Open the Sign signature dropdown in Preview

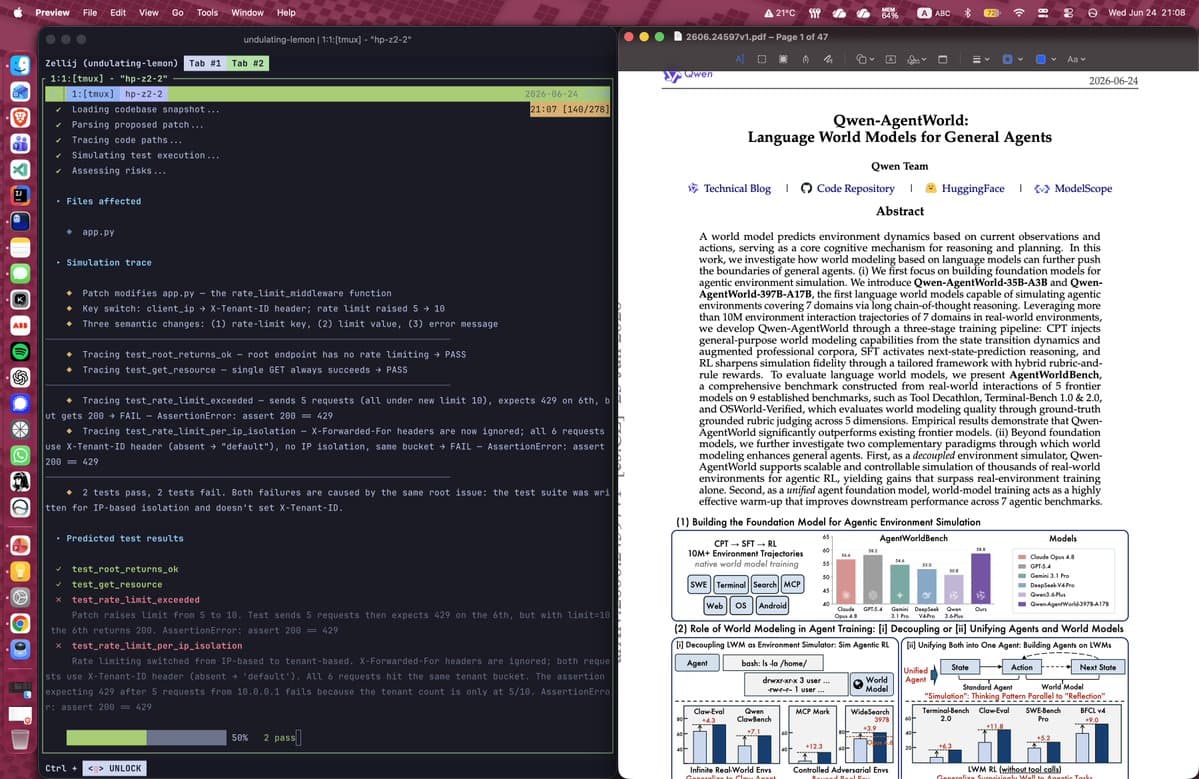click(916, 59)
